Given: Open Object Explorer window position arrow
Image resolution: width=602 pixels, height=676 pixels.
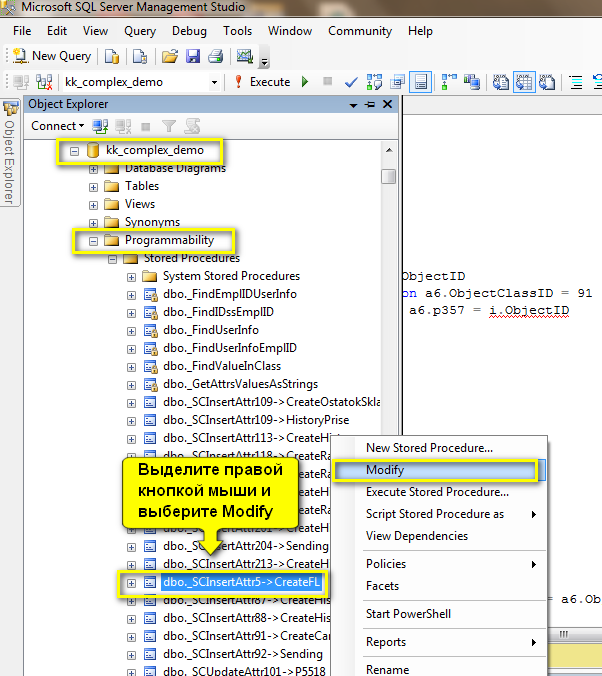Looking at the screenshot, I should coord(353,105).
